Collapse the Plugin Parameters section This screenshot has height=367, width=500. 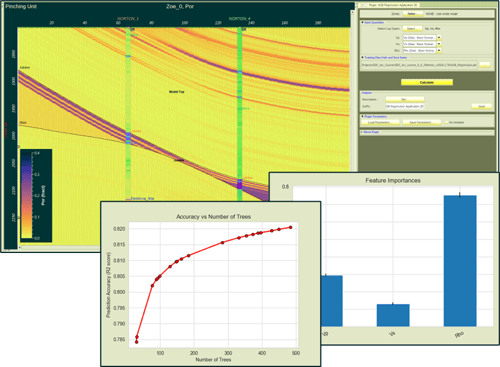(x=363, y=116)
